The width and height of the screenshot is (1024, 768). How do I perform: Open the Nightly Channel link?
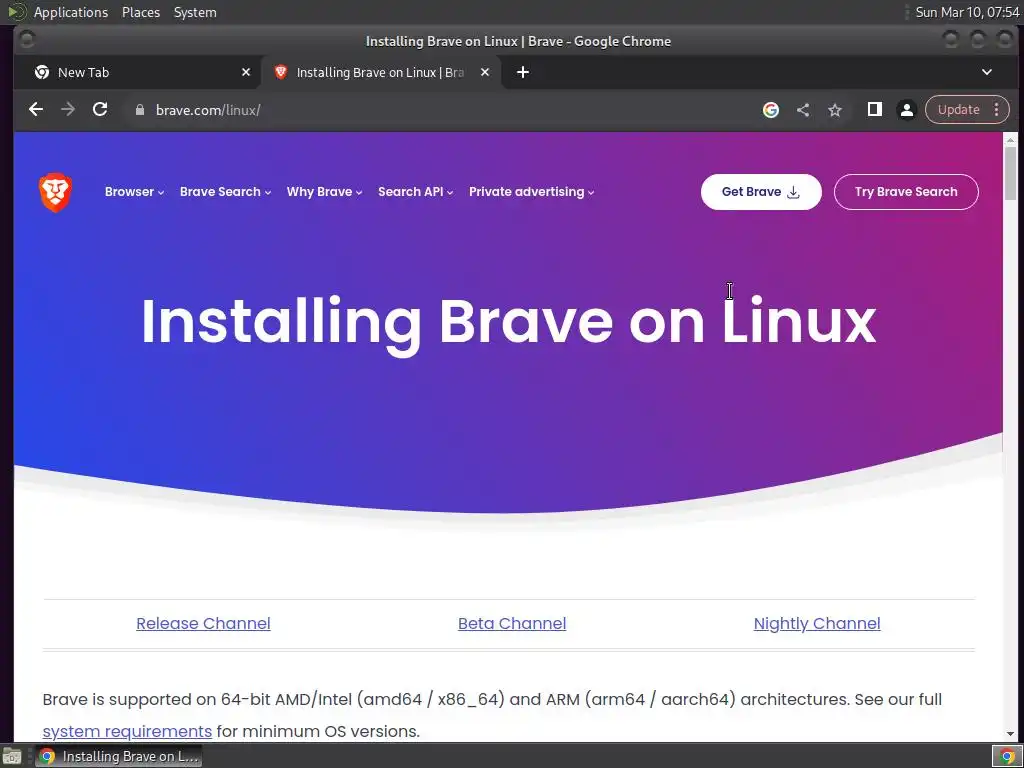[817, 624]
